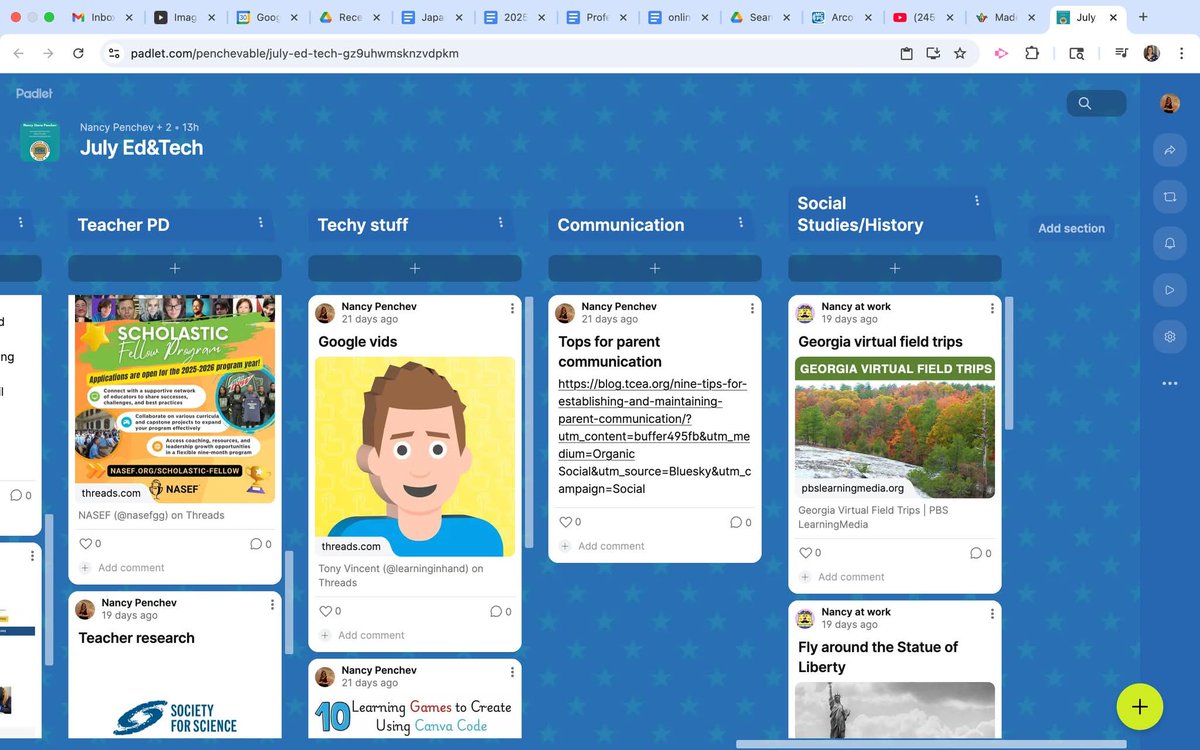The height and width of the screenshot is (750, 1200).
Task: Click the share arrow icon in sidebar
Action: pyautogui.click(x=1169, y=151)
